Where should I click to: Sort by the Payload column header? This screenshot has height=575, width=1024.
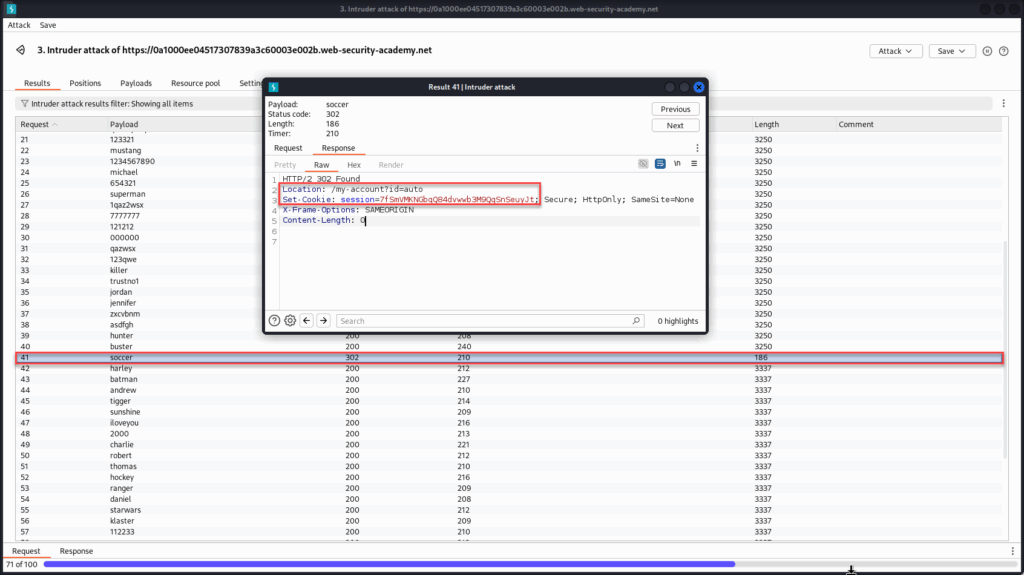[186, 124]
